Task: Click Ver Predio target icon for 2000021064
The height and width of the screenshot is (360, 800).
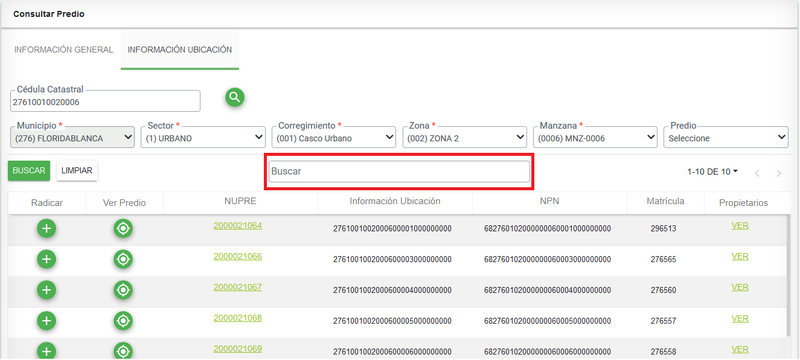Action: (x=123, y=229)
